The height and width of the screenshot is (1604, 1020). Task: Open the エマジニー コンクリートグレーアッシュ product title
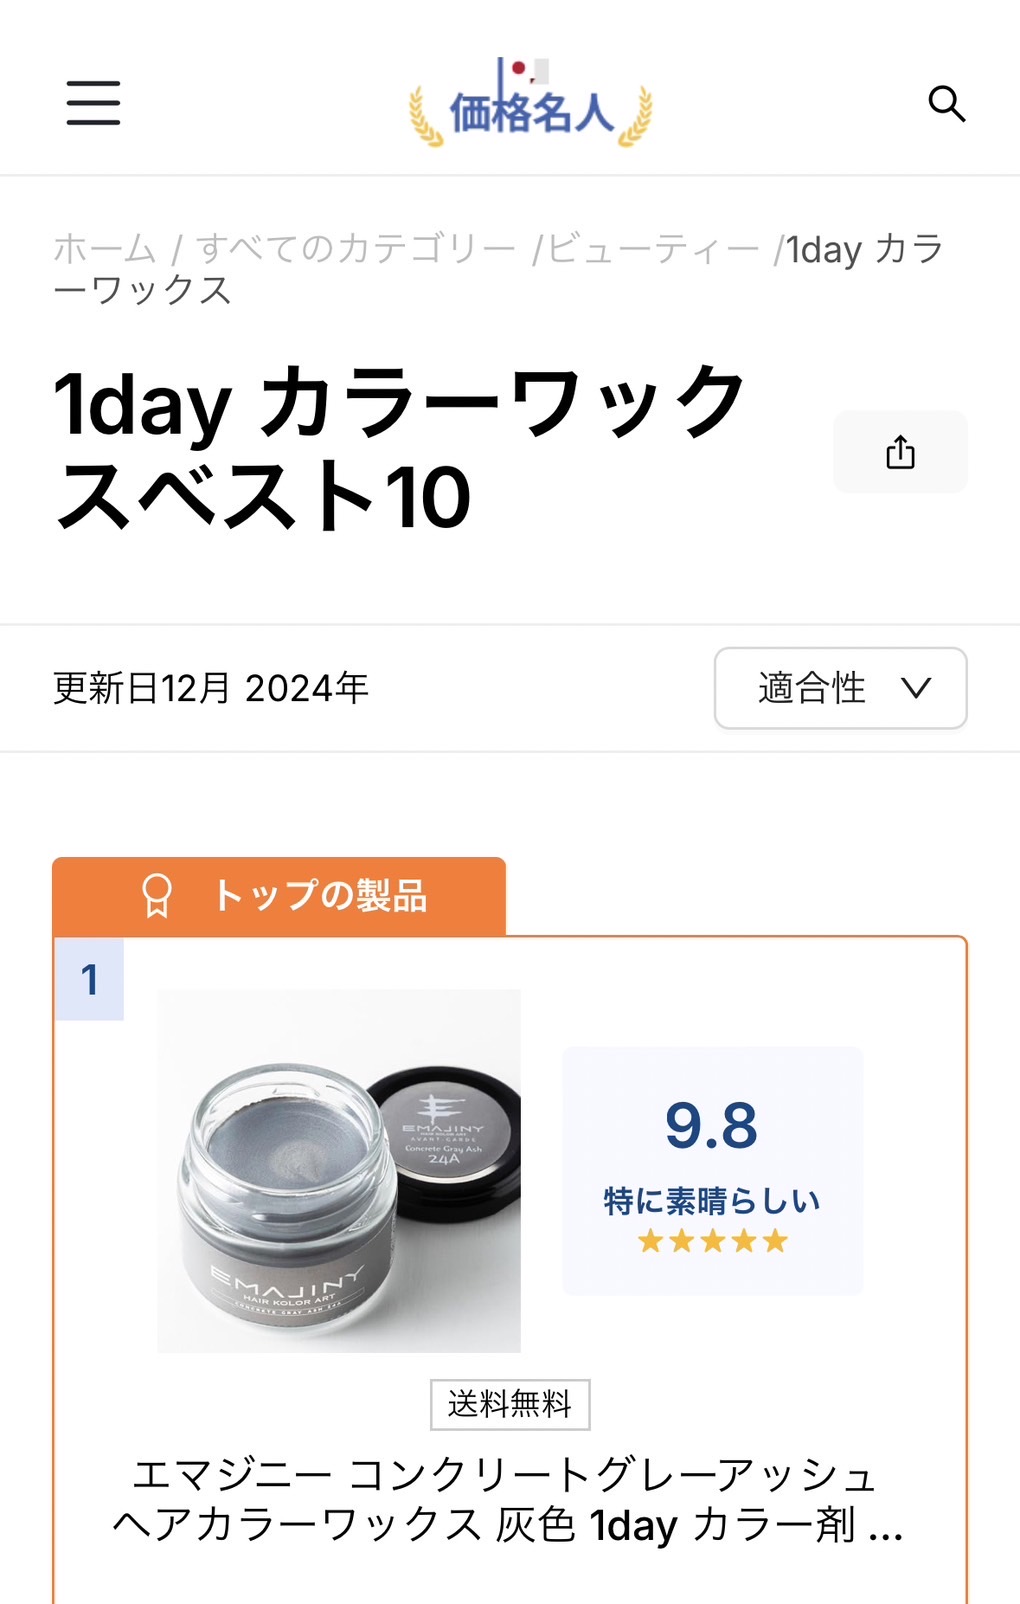click(508, 1500)
